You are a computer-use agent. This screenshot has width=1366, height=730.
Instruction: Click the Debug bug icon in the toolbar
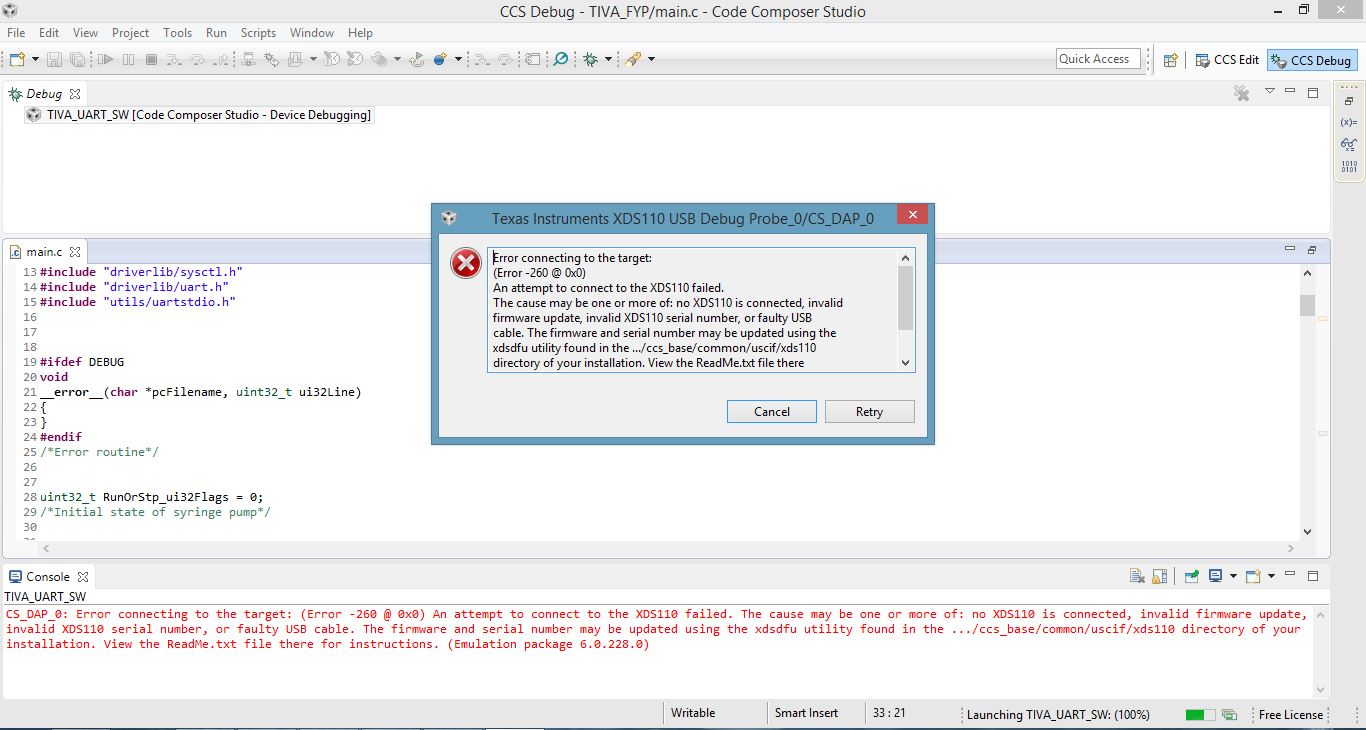[590, 59]
